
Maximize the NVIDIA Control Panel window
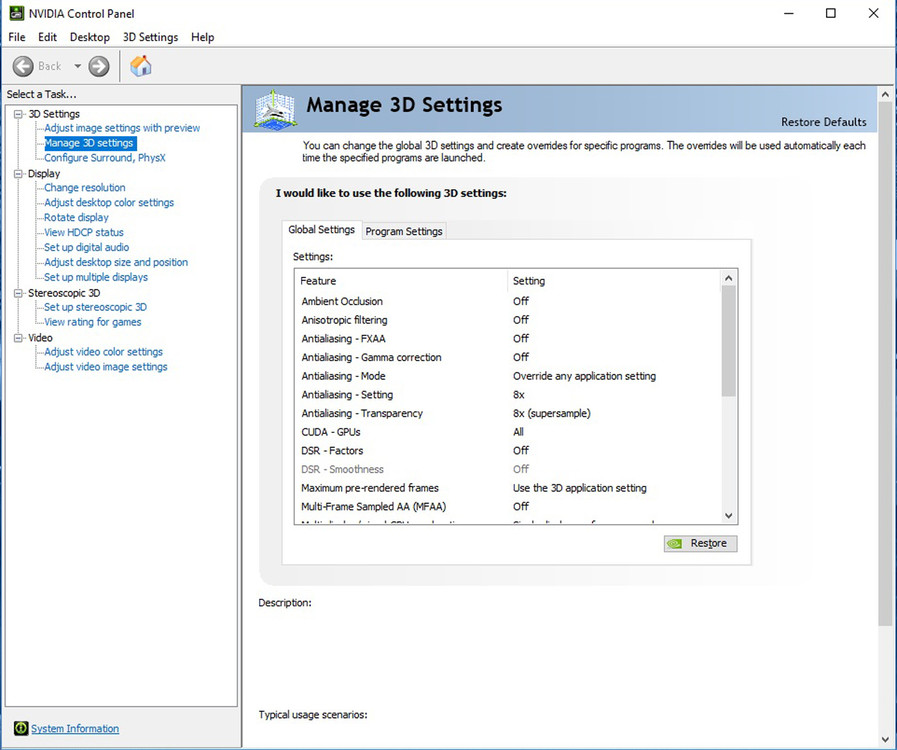click(x=831, y=13)
